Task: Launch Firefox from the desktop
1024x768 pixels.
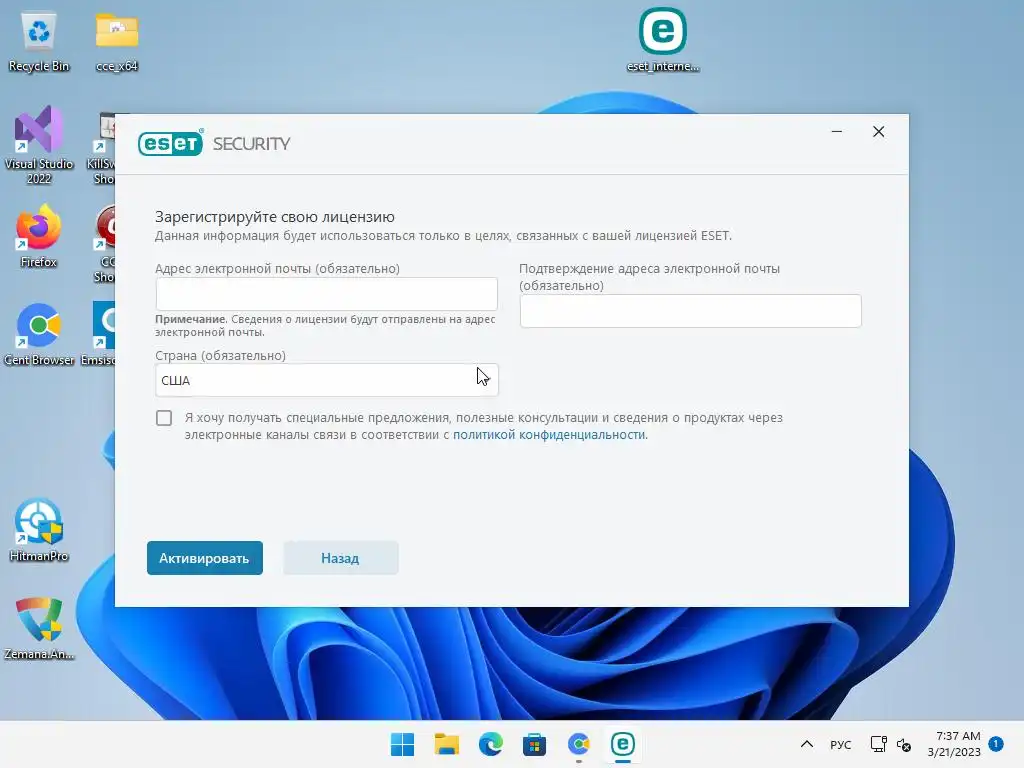Action: tap(39, 236)
